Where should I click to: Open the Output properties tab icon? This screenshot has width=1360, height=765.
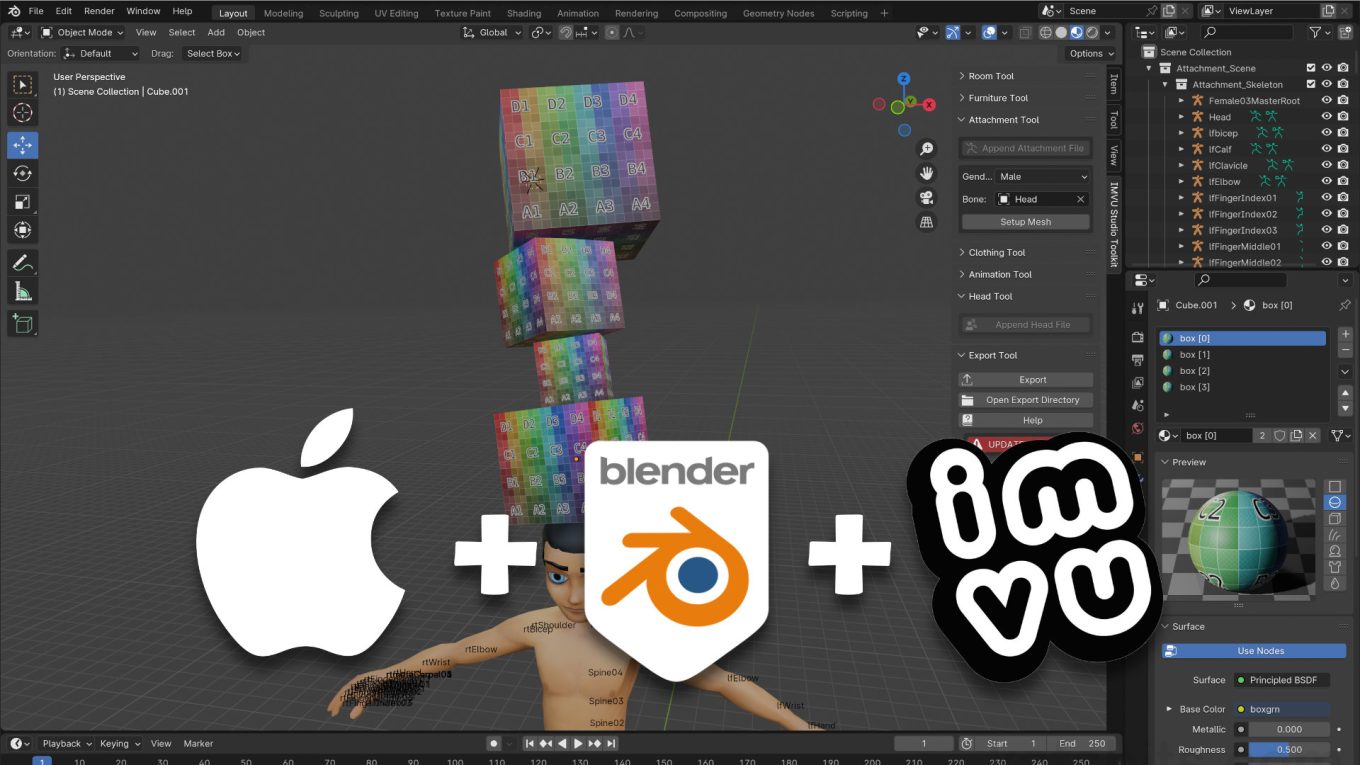tap(1137, 360)
